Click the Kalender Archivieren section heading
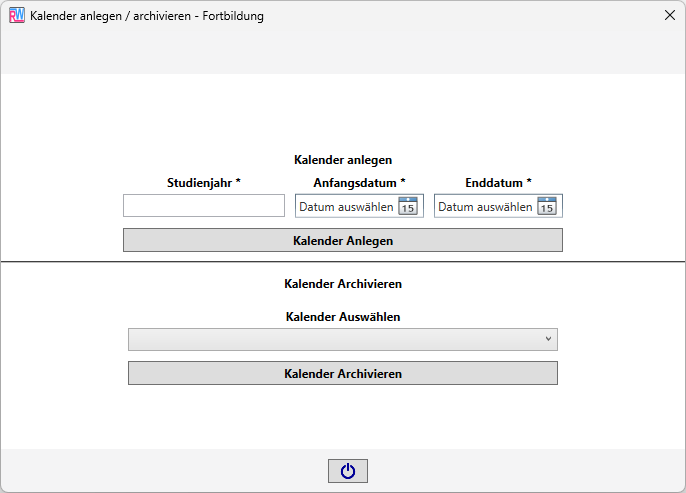The image size is (686, 493). tap(343, 284)
